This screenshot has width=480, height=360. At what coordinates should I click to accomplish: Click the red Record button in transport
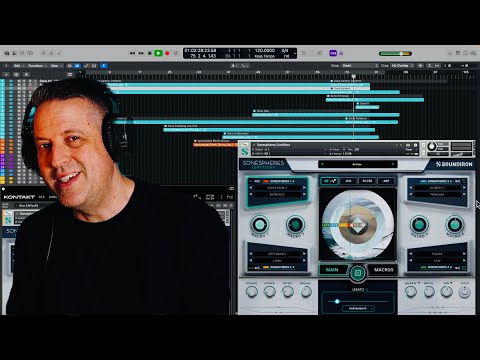coord(167,53)
